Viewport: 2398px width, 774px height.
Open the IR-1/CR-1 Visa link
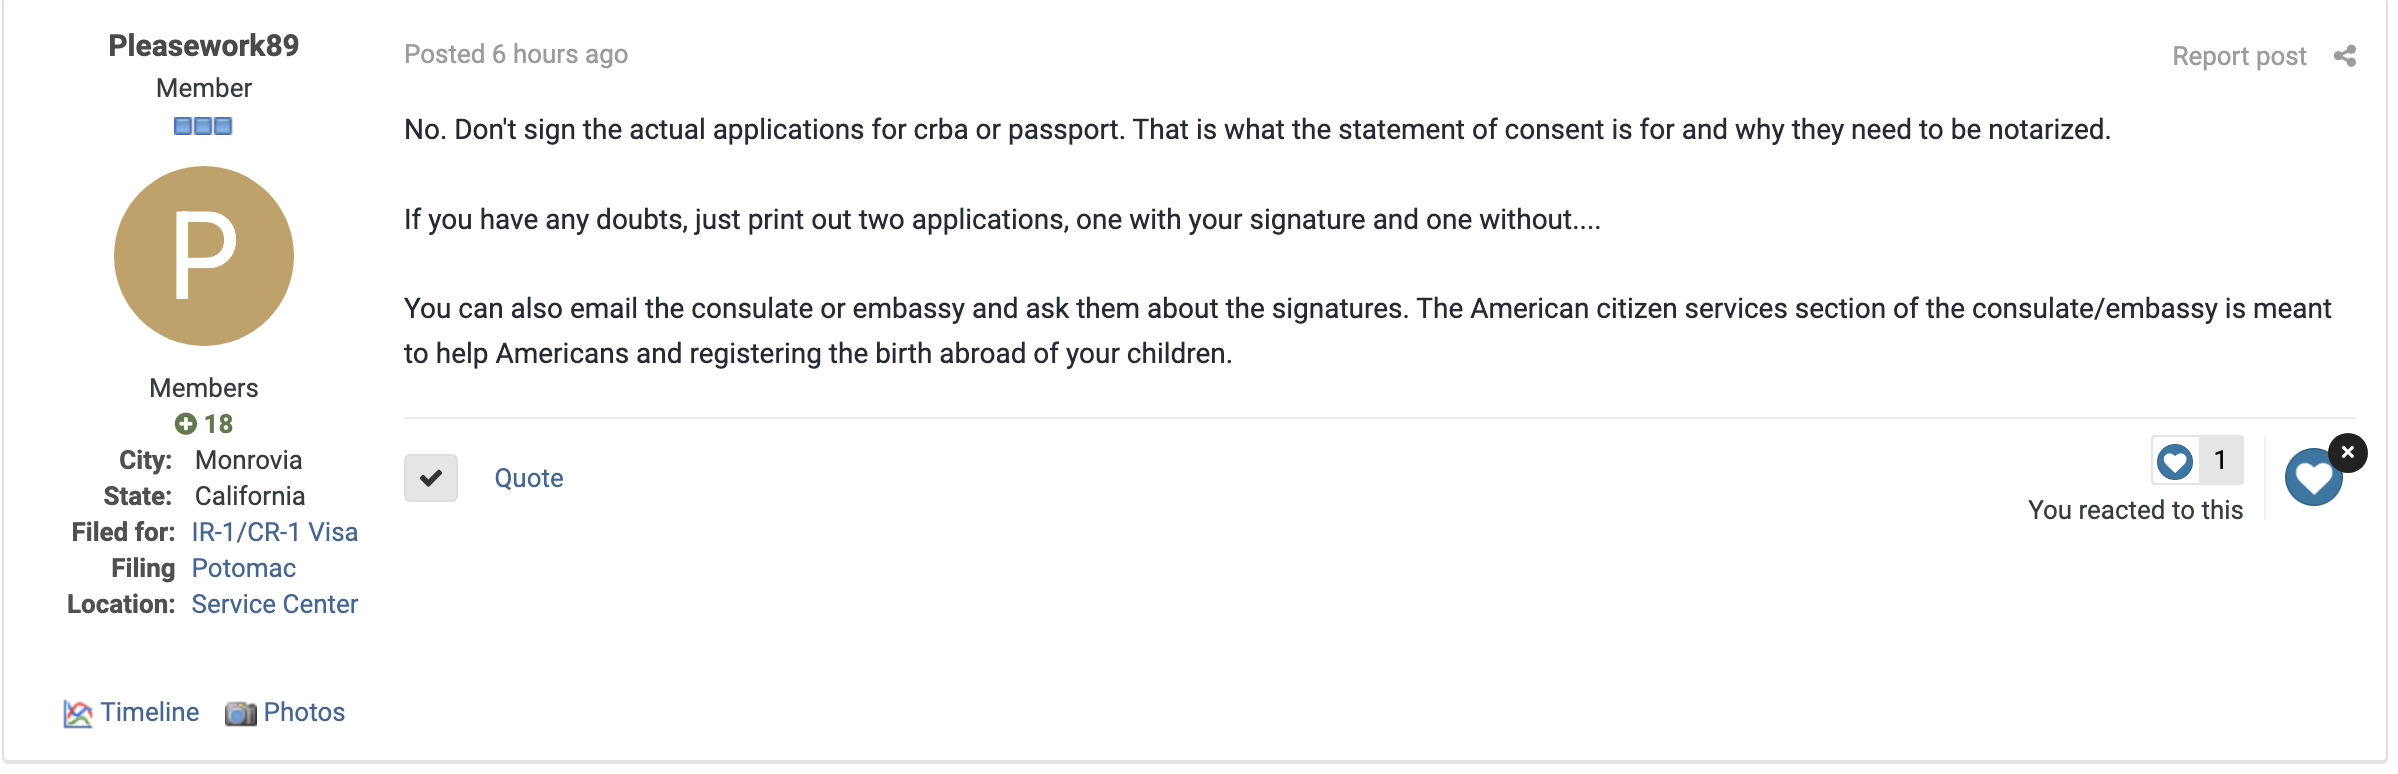(x=275, y=532)
